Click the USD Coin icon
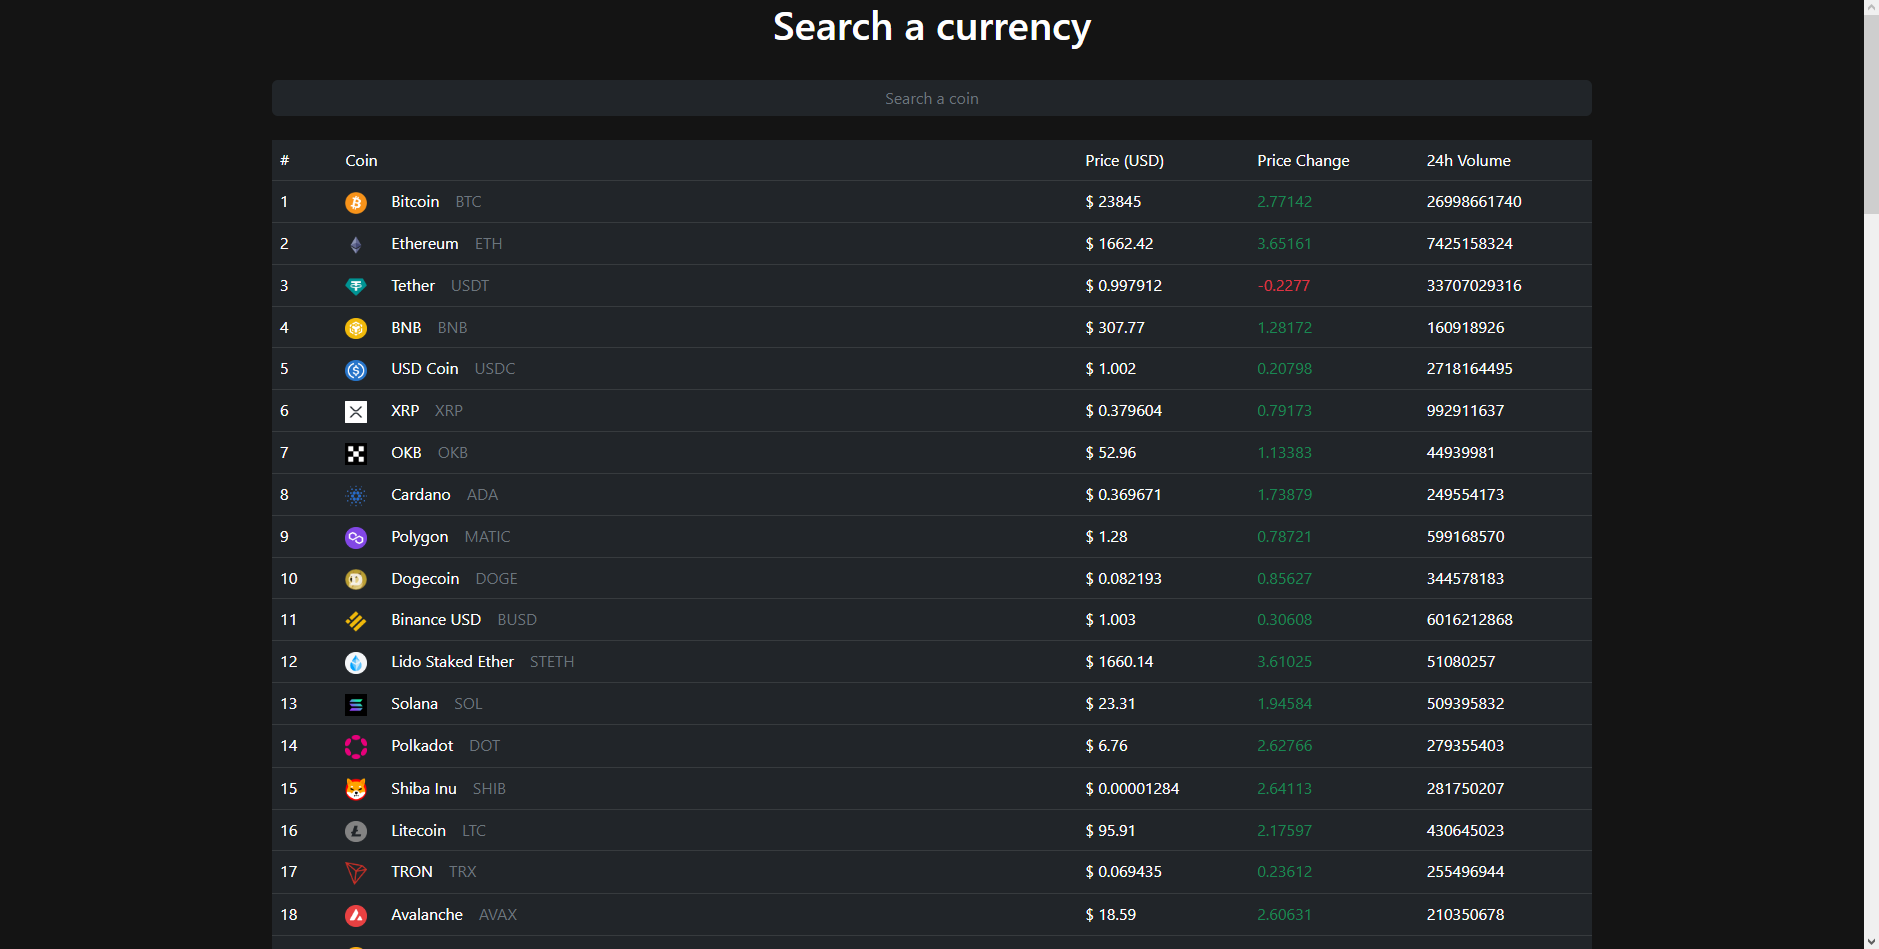Screen dimensions: 1879x949 [x=356, y=370]
